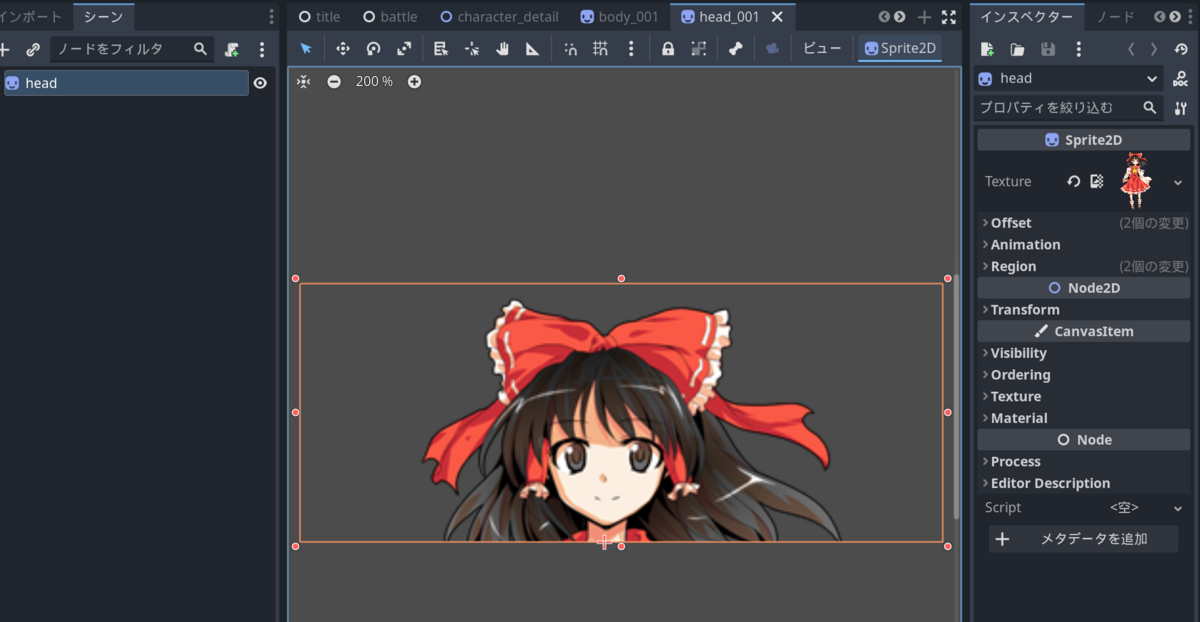Screen dimensions: 1200x622
Task: Toggle distraction-free mode expand icon
Action: 949,17
